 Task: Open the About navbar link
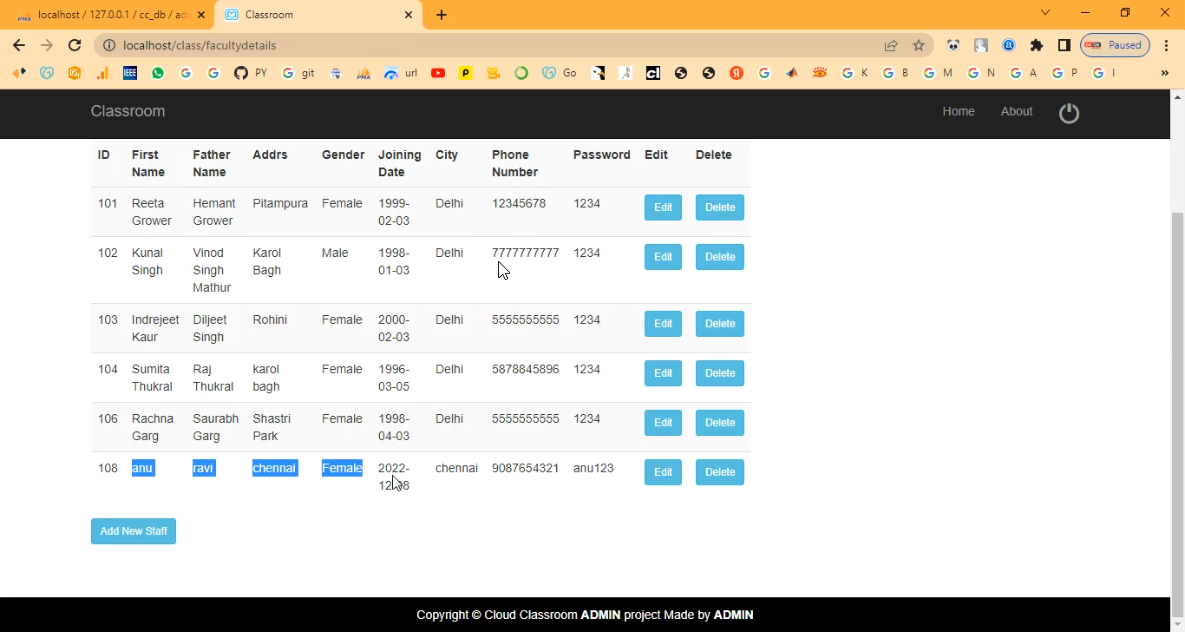pos(1016,111)
